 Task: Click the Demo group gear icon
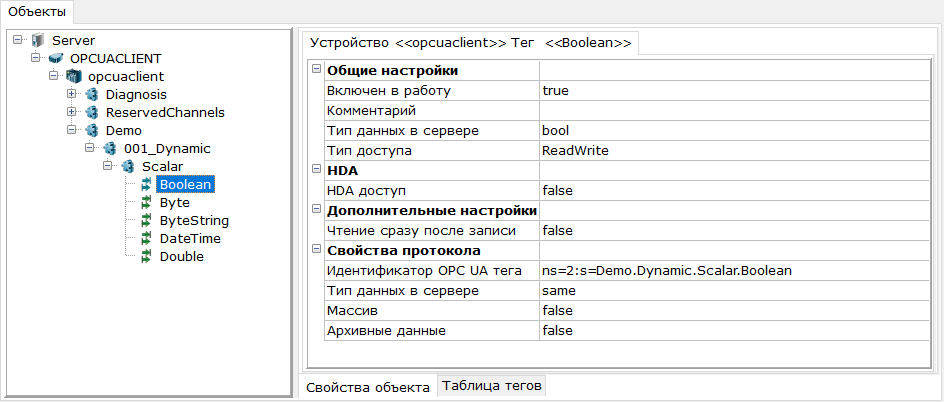91,131
